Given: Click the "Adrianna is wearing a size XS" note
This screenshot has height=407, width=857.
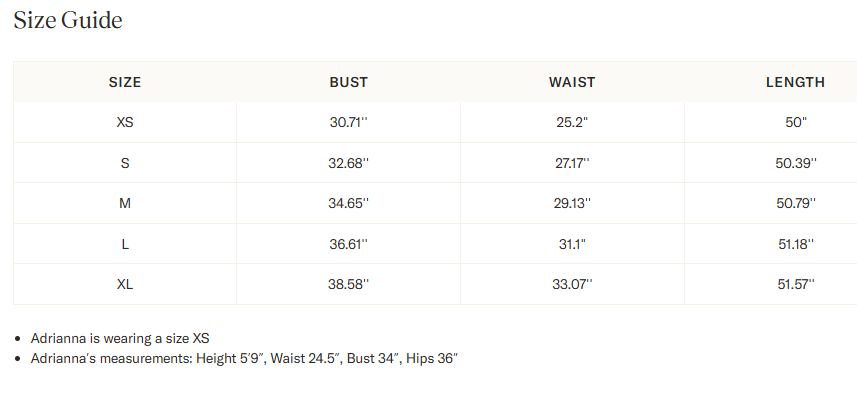Looking at the screenshot, I should (x=120, y=338).
